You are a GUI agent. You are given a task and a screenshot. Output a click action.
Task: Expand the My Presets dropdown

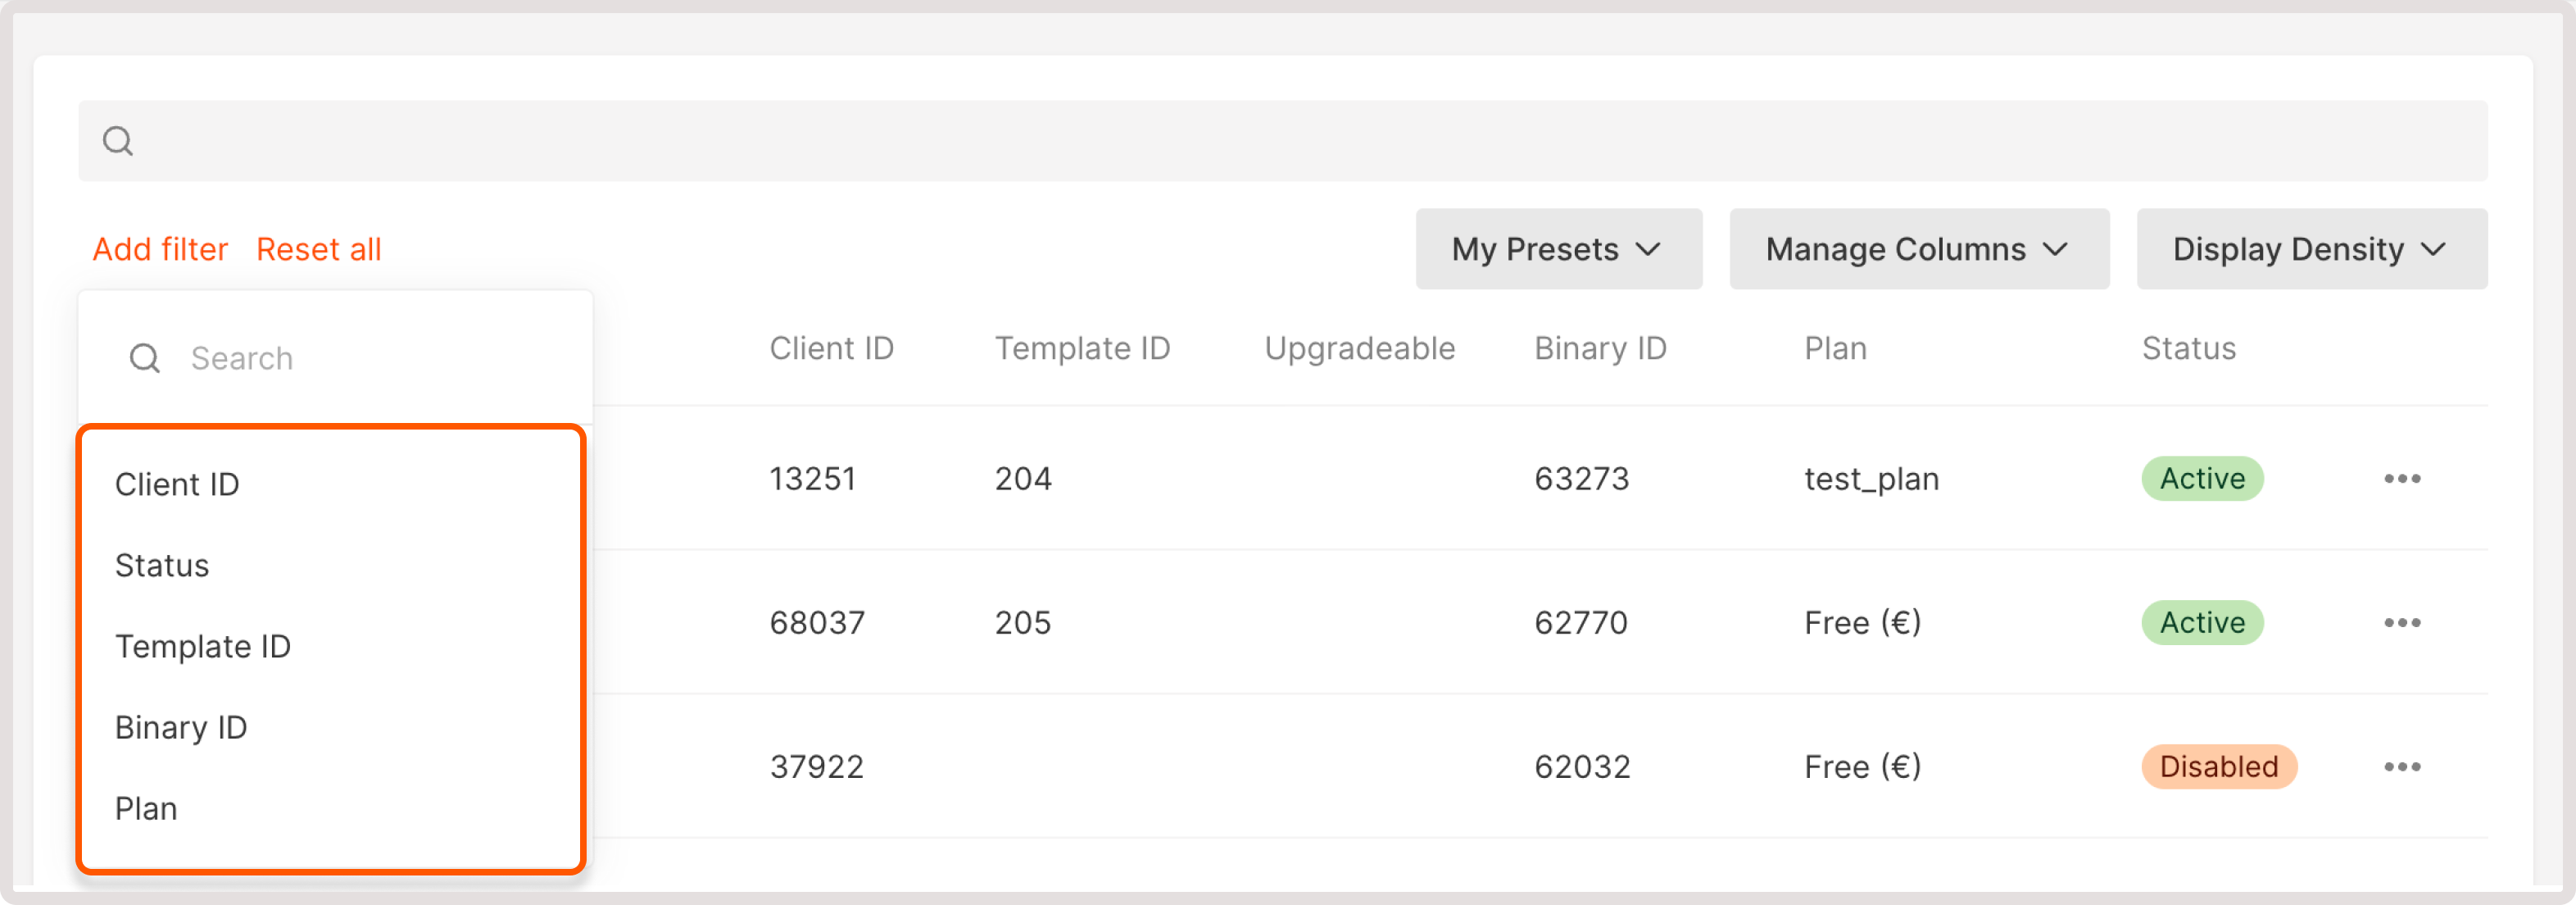(1558, 249)
